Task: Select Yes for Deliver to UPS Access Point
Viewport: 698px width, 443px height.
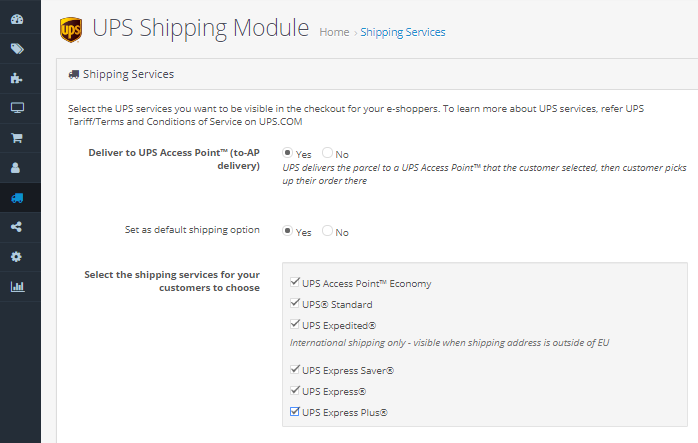Action: (287, 153)
